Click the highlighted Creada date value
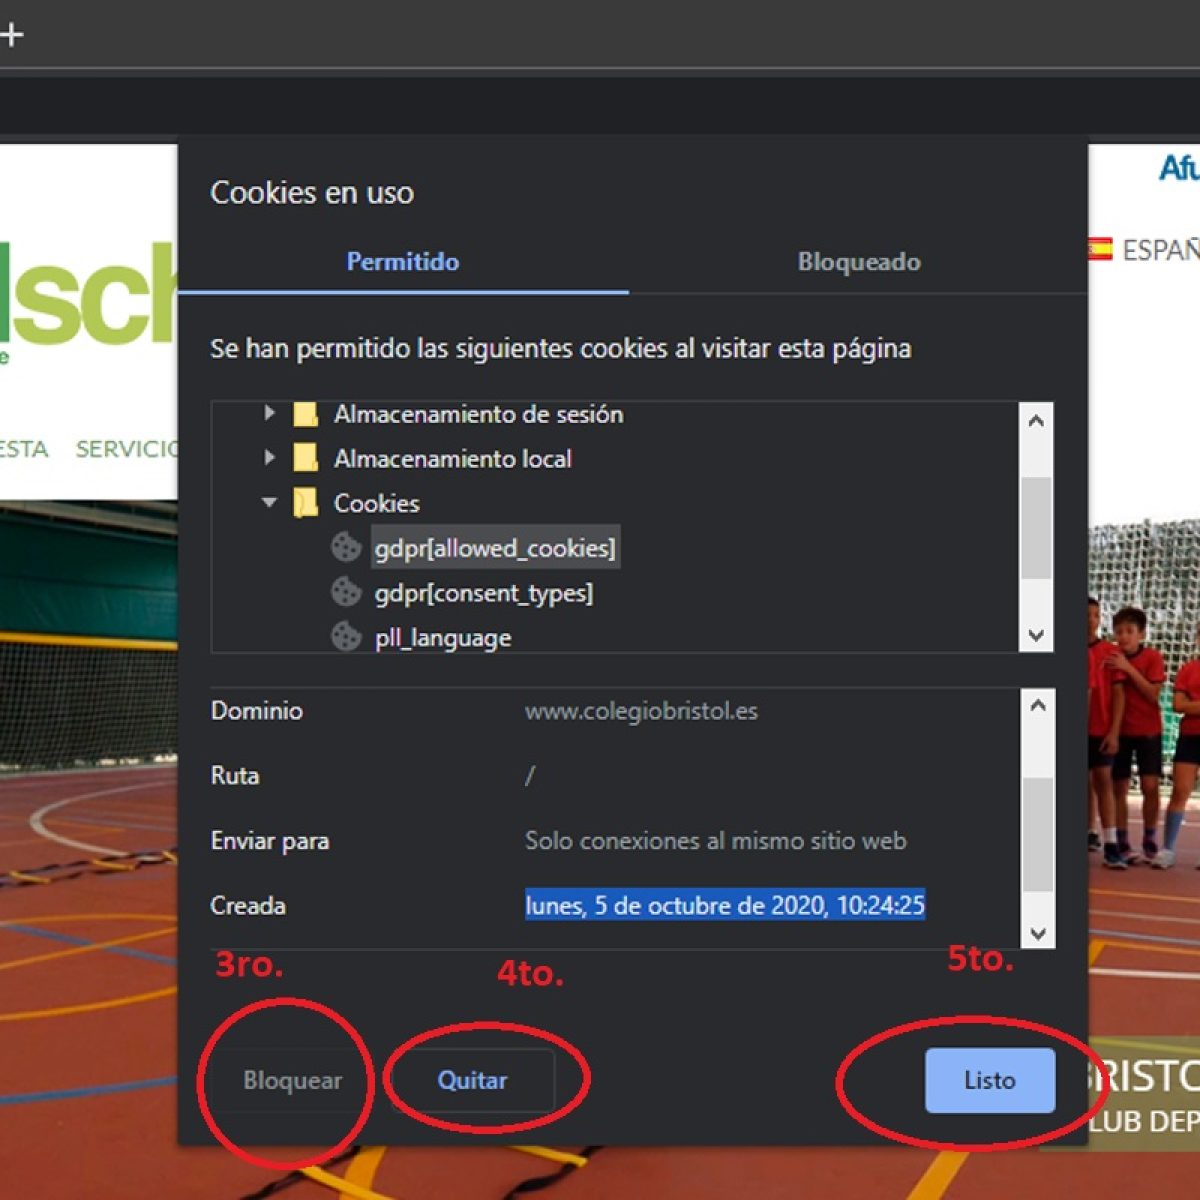The image size is (1200, 1200). (x=725, y=905)
